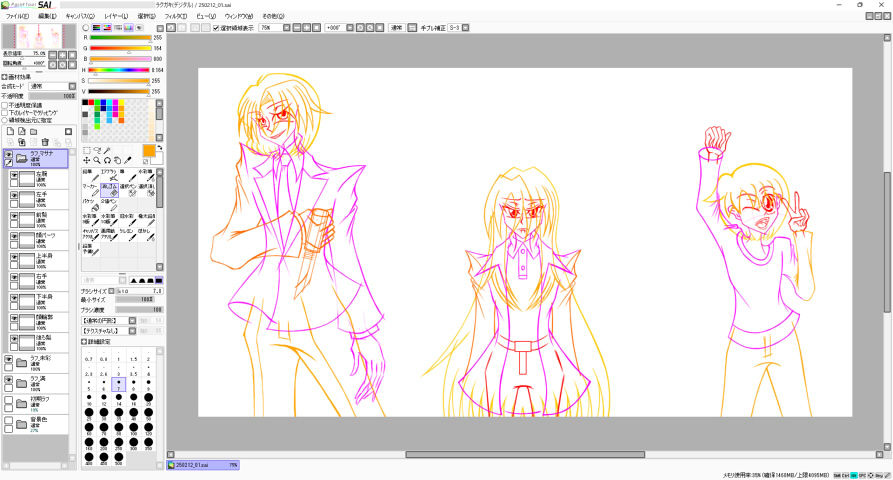This screenshot has width=893, height=480.
Task: Select the rectangular selection tool
Action: click(87, 150)
